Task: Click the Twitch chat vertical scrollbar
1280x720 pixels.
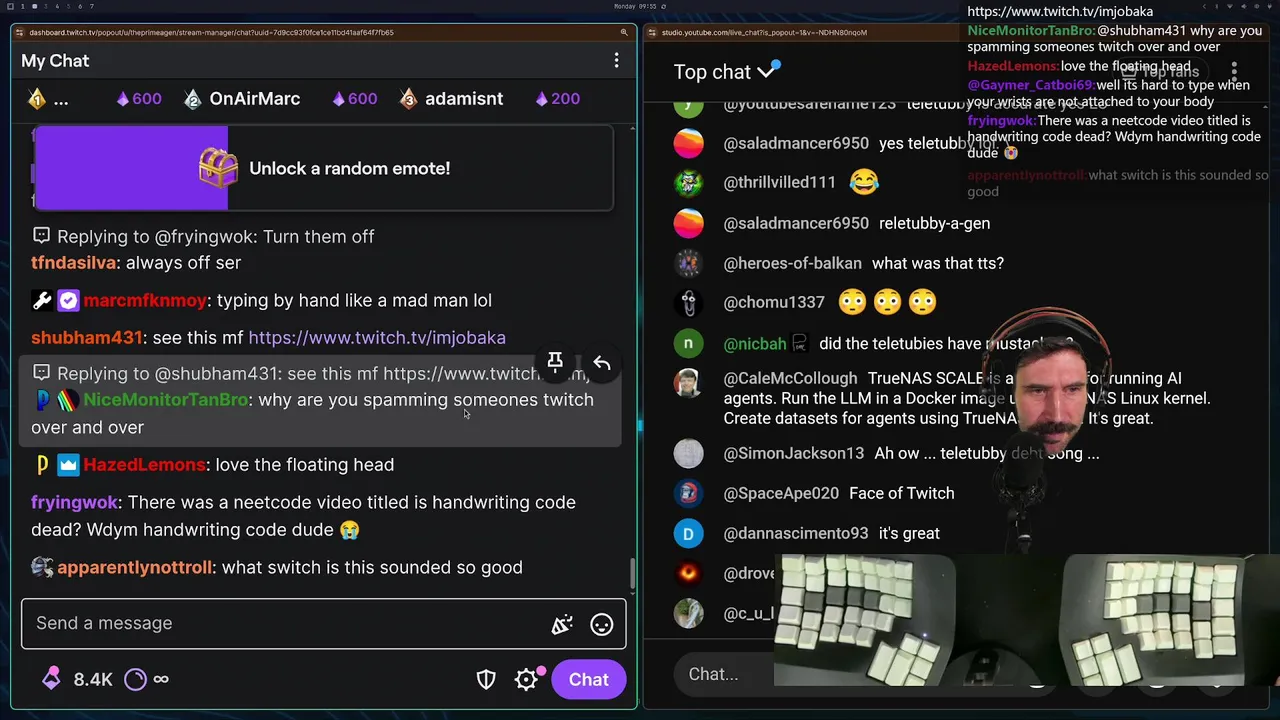Action: click(631, 573)
